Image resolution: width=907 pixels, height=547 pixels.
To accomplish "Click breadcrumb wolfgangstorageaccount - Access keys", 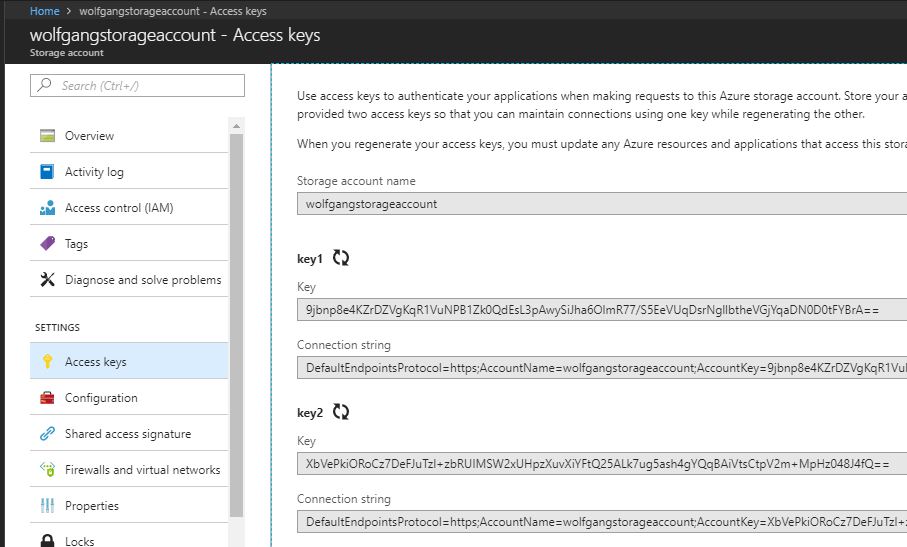I will pos(173,11).
